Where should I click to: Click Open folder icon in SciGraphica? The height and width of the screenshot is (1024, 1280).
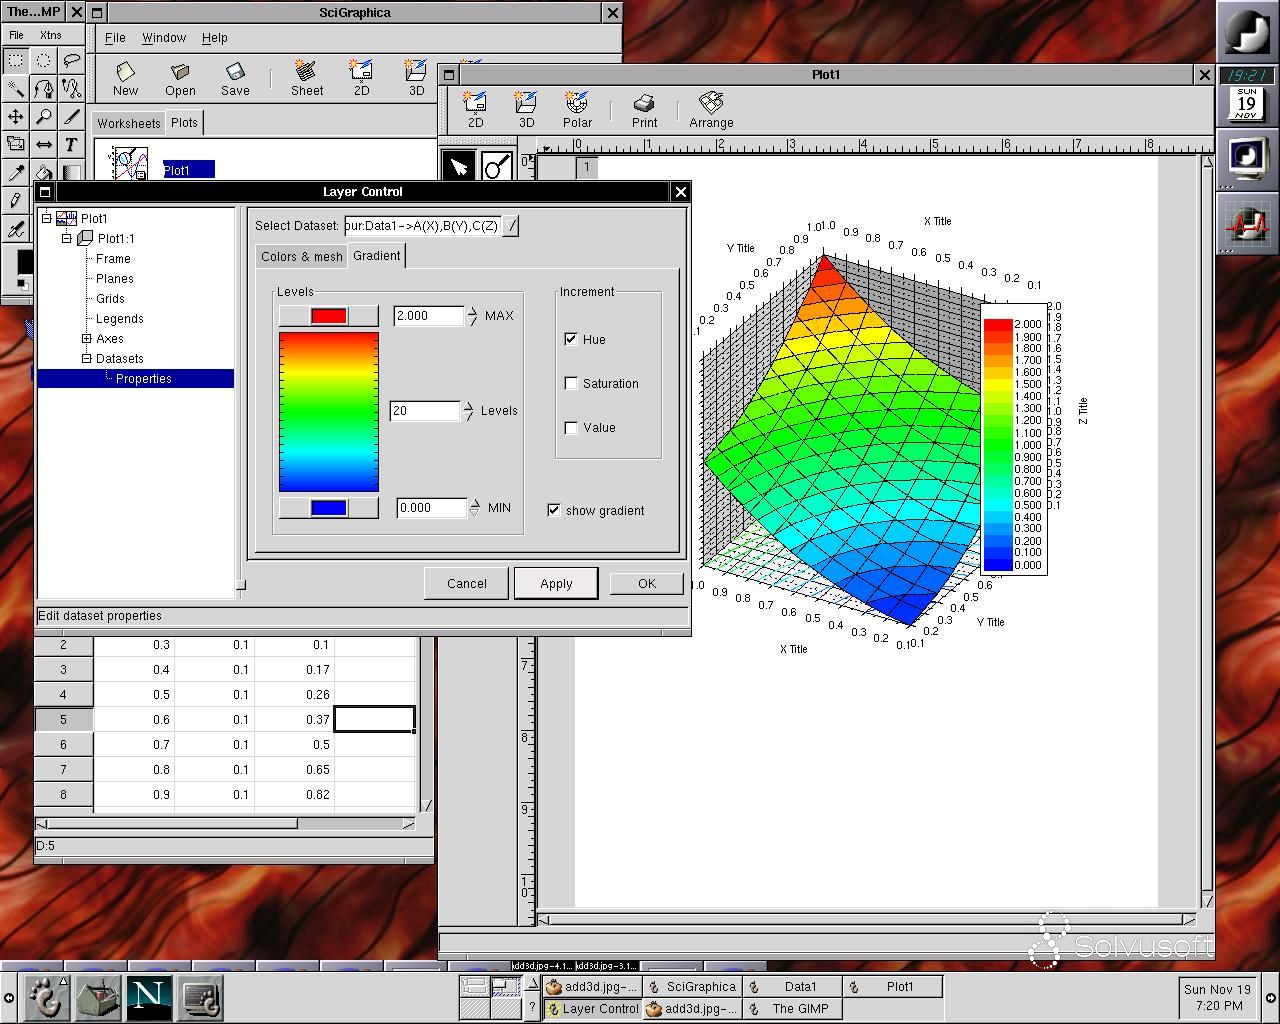(x=180, y=78)
